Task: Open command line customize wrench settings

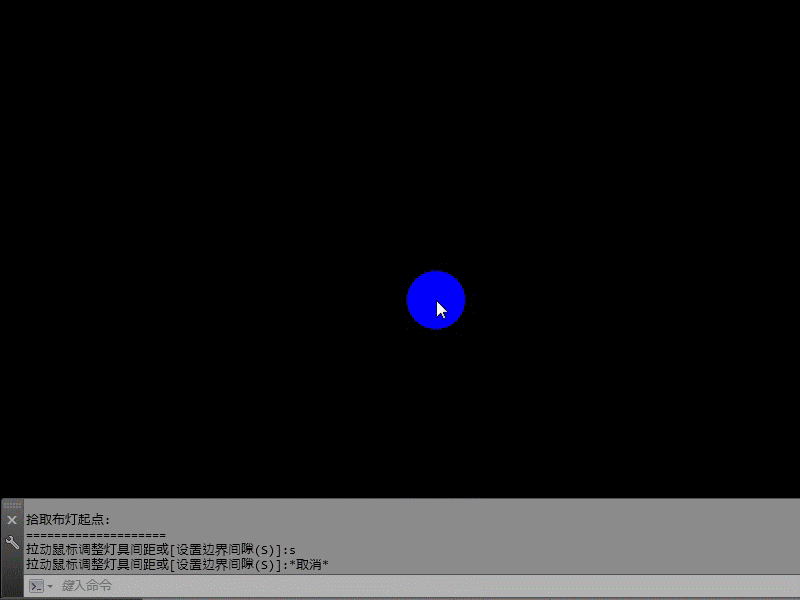Action: [12, 542]
